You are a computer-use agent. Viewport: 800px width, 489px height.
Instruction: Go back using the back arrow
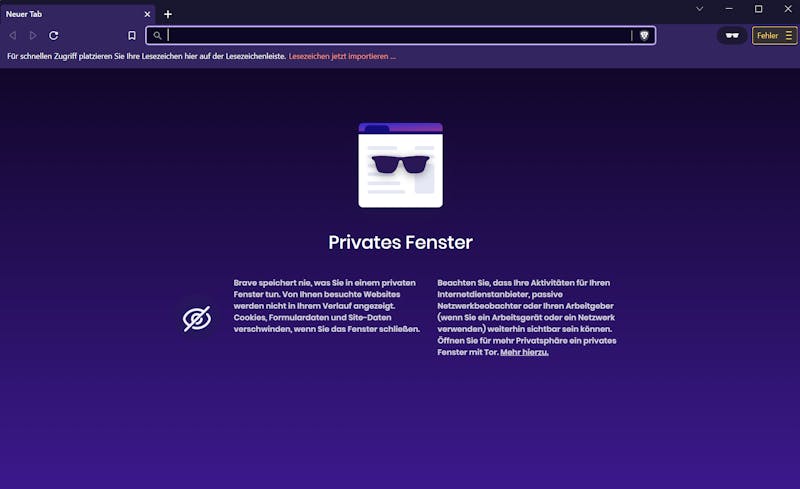pyautogui.click(x=13, y=35)
